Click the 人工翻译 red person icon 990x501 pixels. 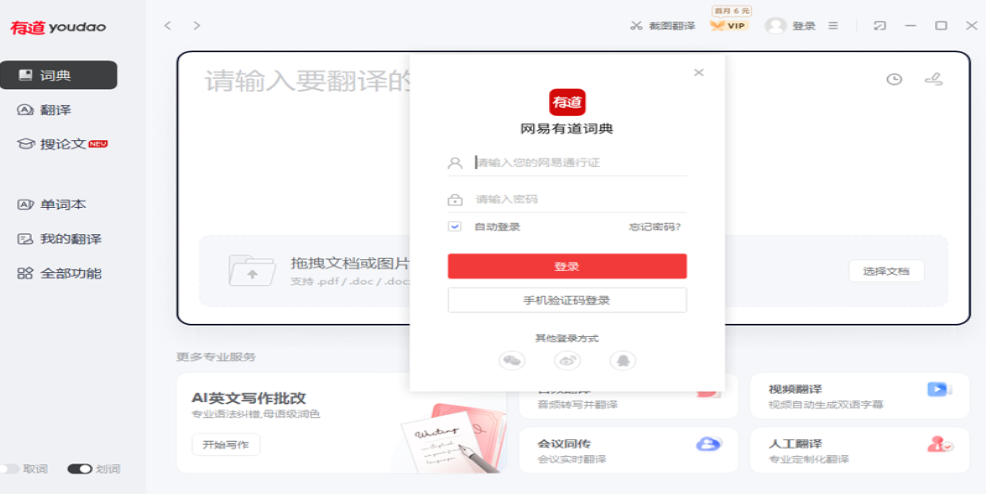[x=939, y=444]
